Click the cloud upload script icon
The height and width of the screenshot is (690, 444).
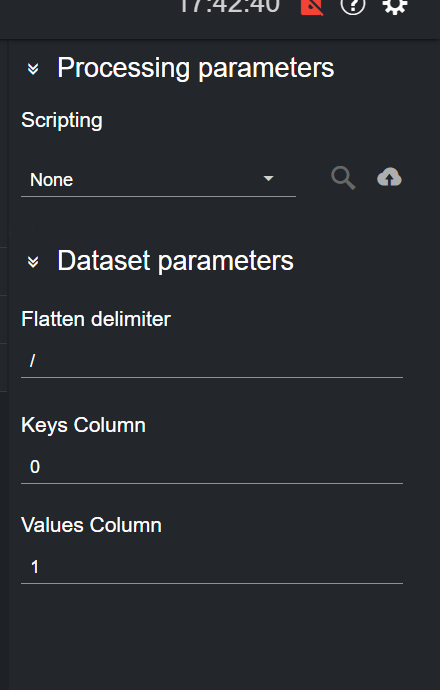(x=389, y=177)
